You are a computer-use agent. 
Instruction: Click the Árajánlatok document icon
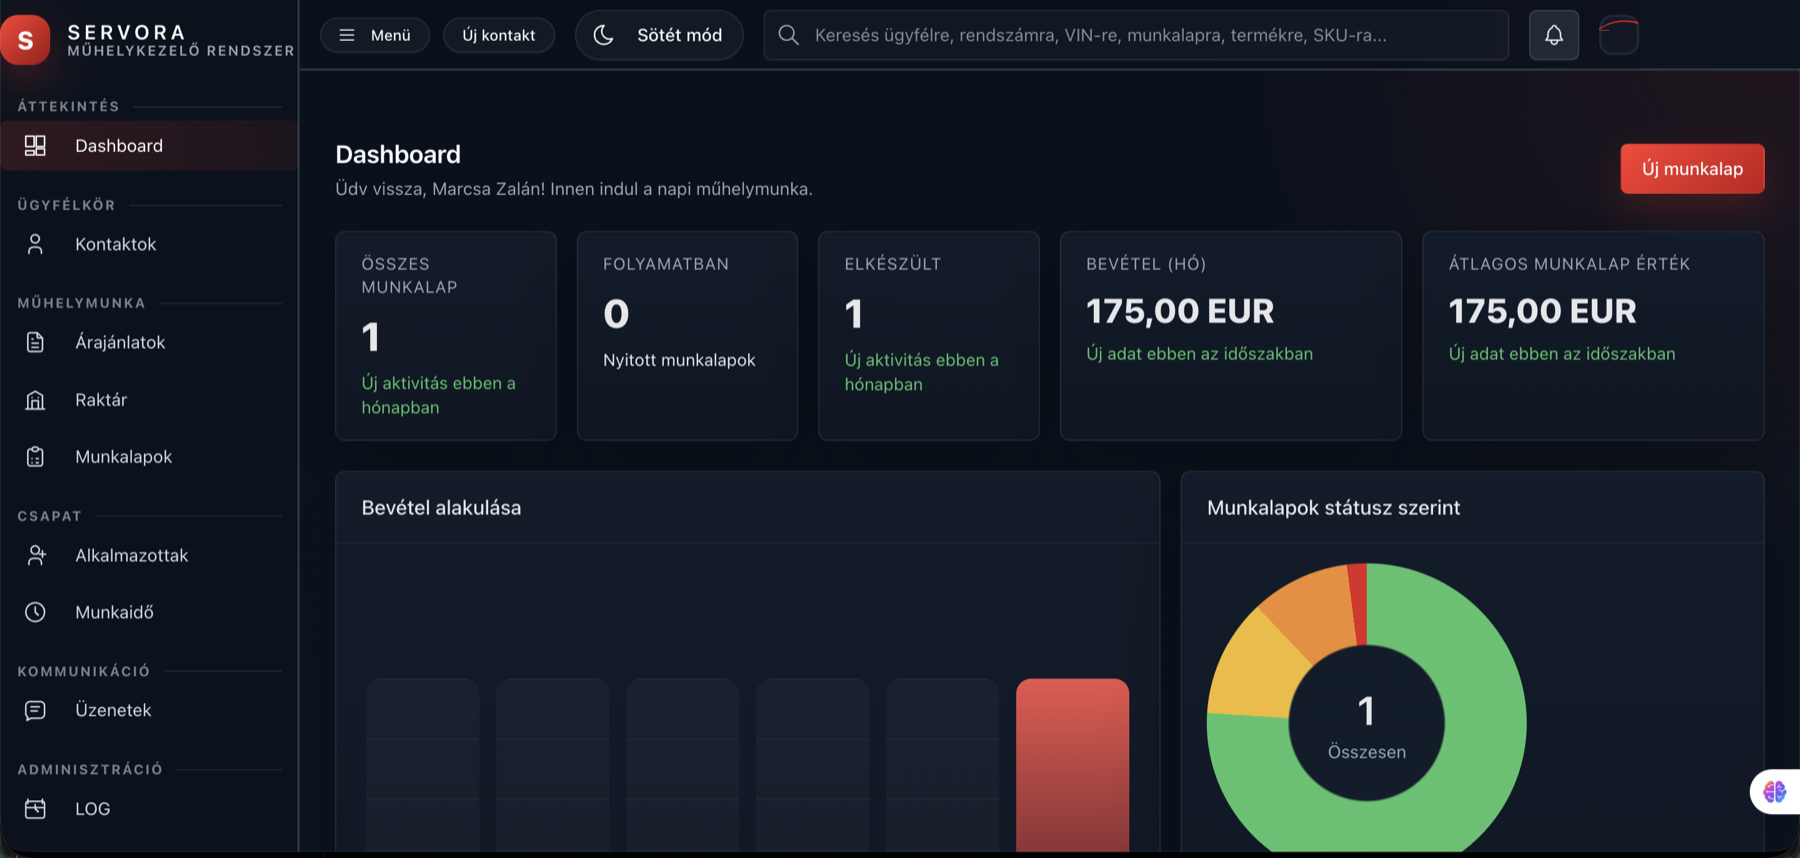click(35, 342)
